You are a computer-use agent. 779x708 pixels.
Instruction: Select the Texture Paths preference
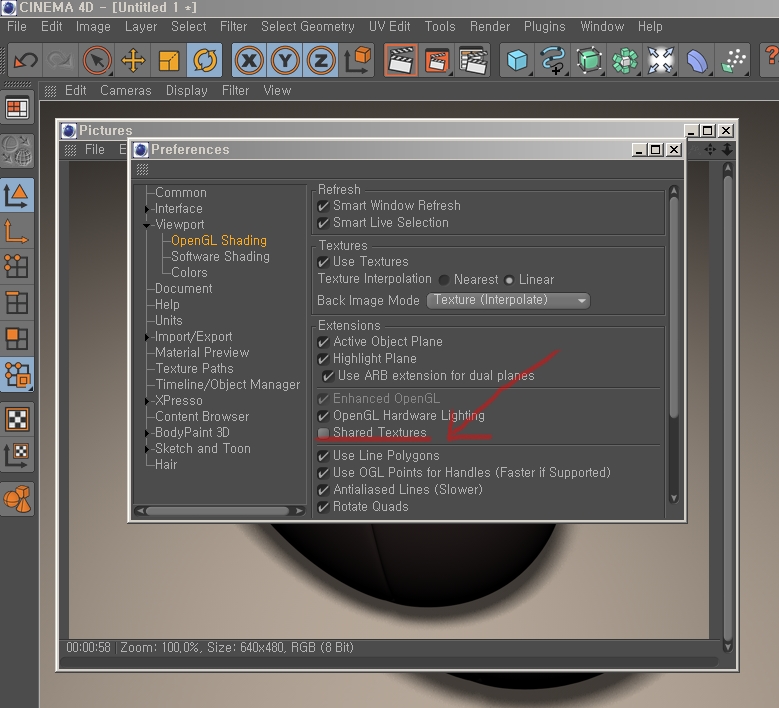(194, 368)
